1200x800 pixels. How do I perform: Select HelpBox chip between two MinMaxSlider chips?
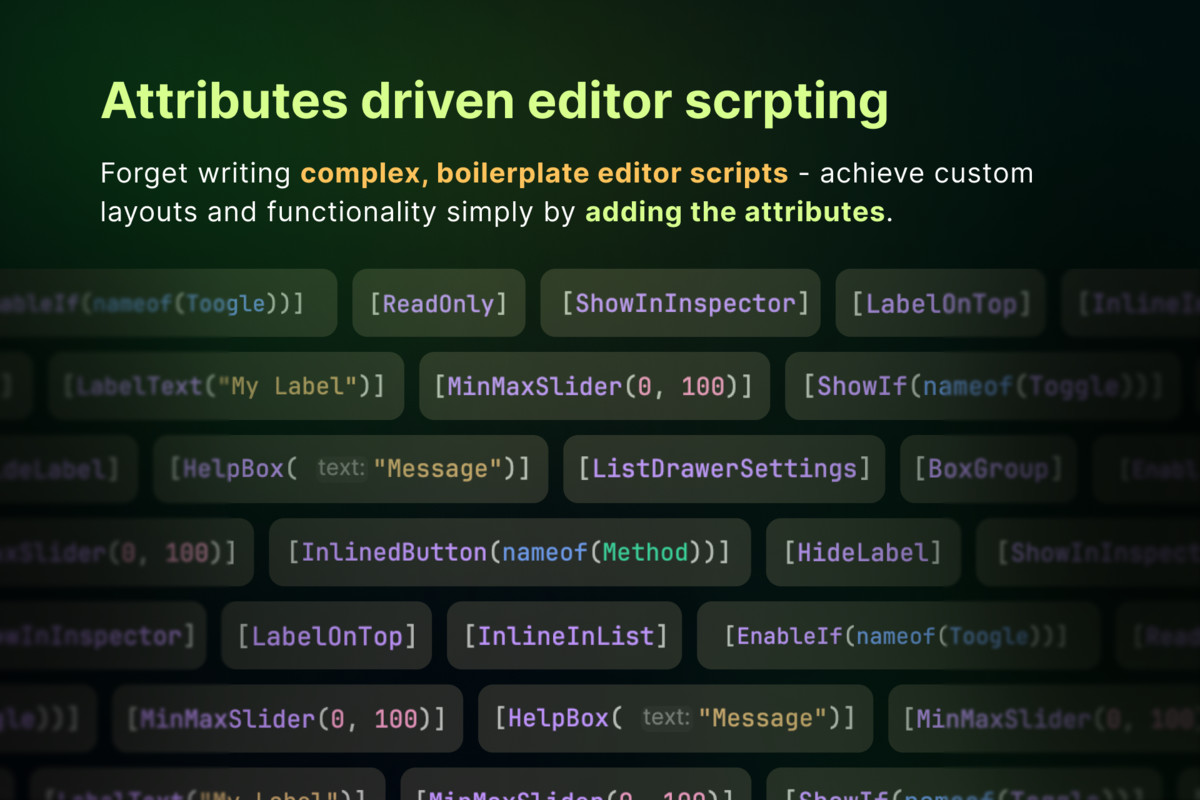point(675,718)
